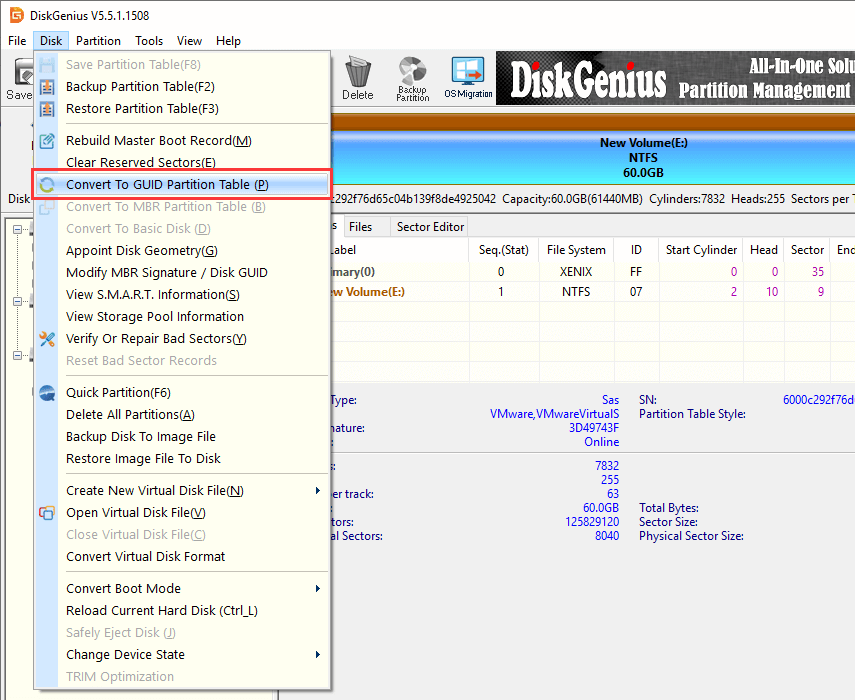Switch to the Files tab

[360, 227]
